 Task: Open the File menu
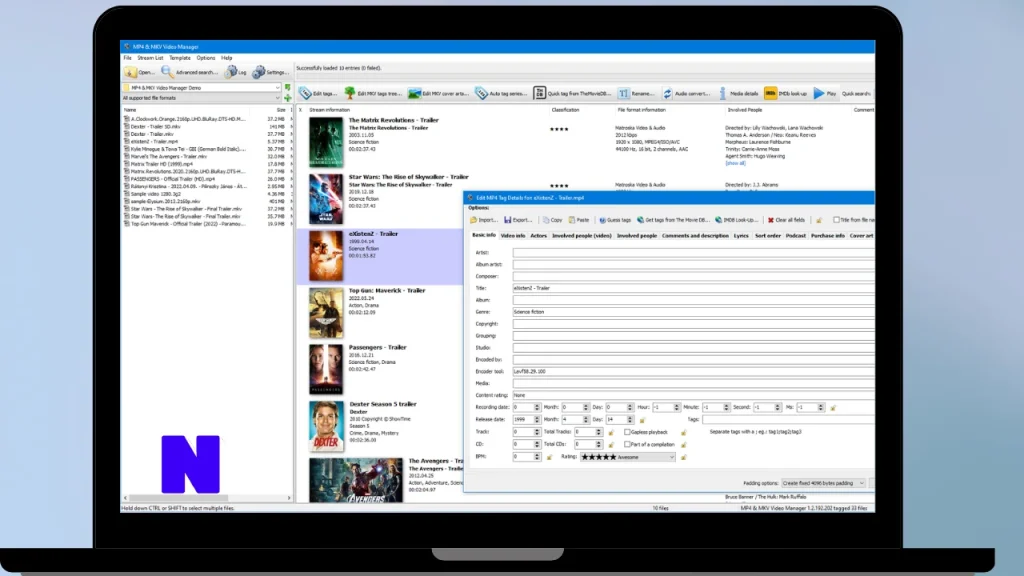click(127, 58)
